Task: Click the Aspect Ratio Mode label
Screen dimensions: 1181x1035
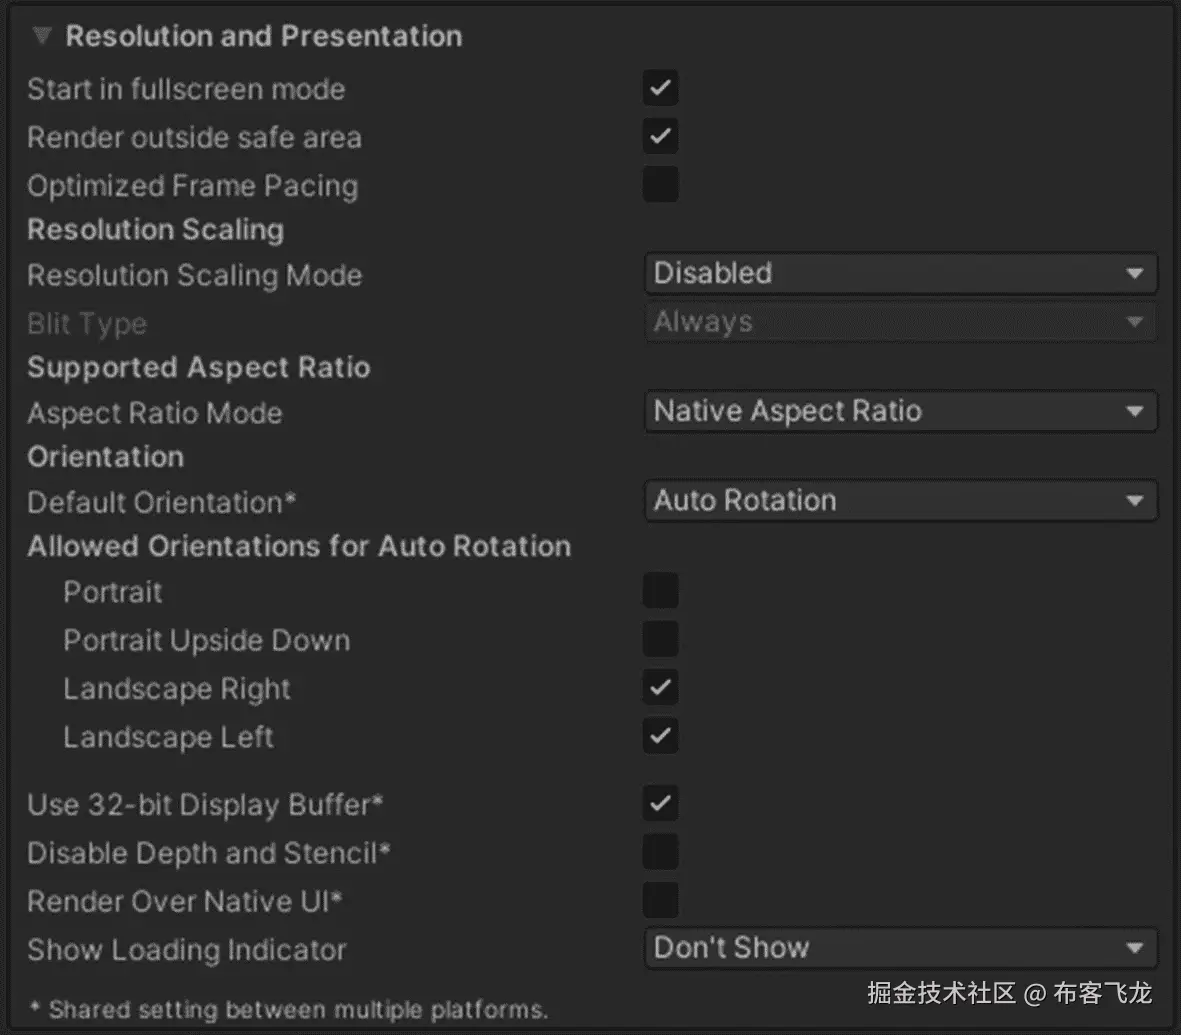Action: [x=154, y=413]
